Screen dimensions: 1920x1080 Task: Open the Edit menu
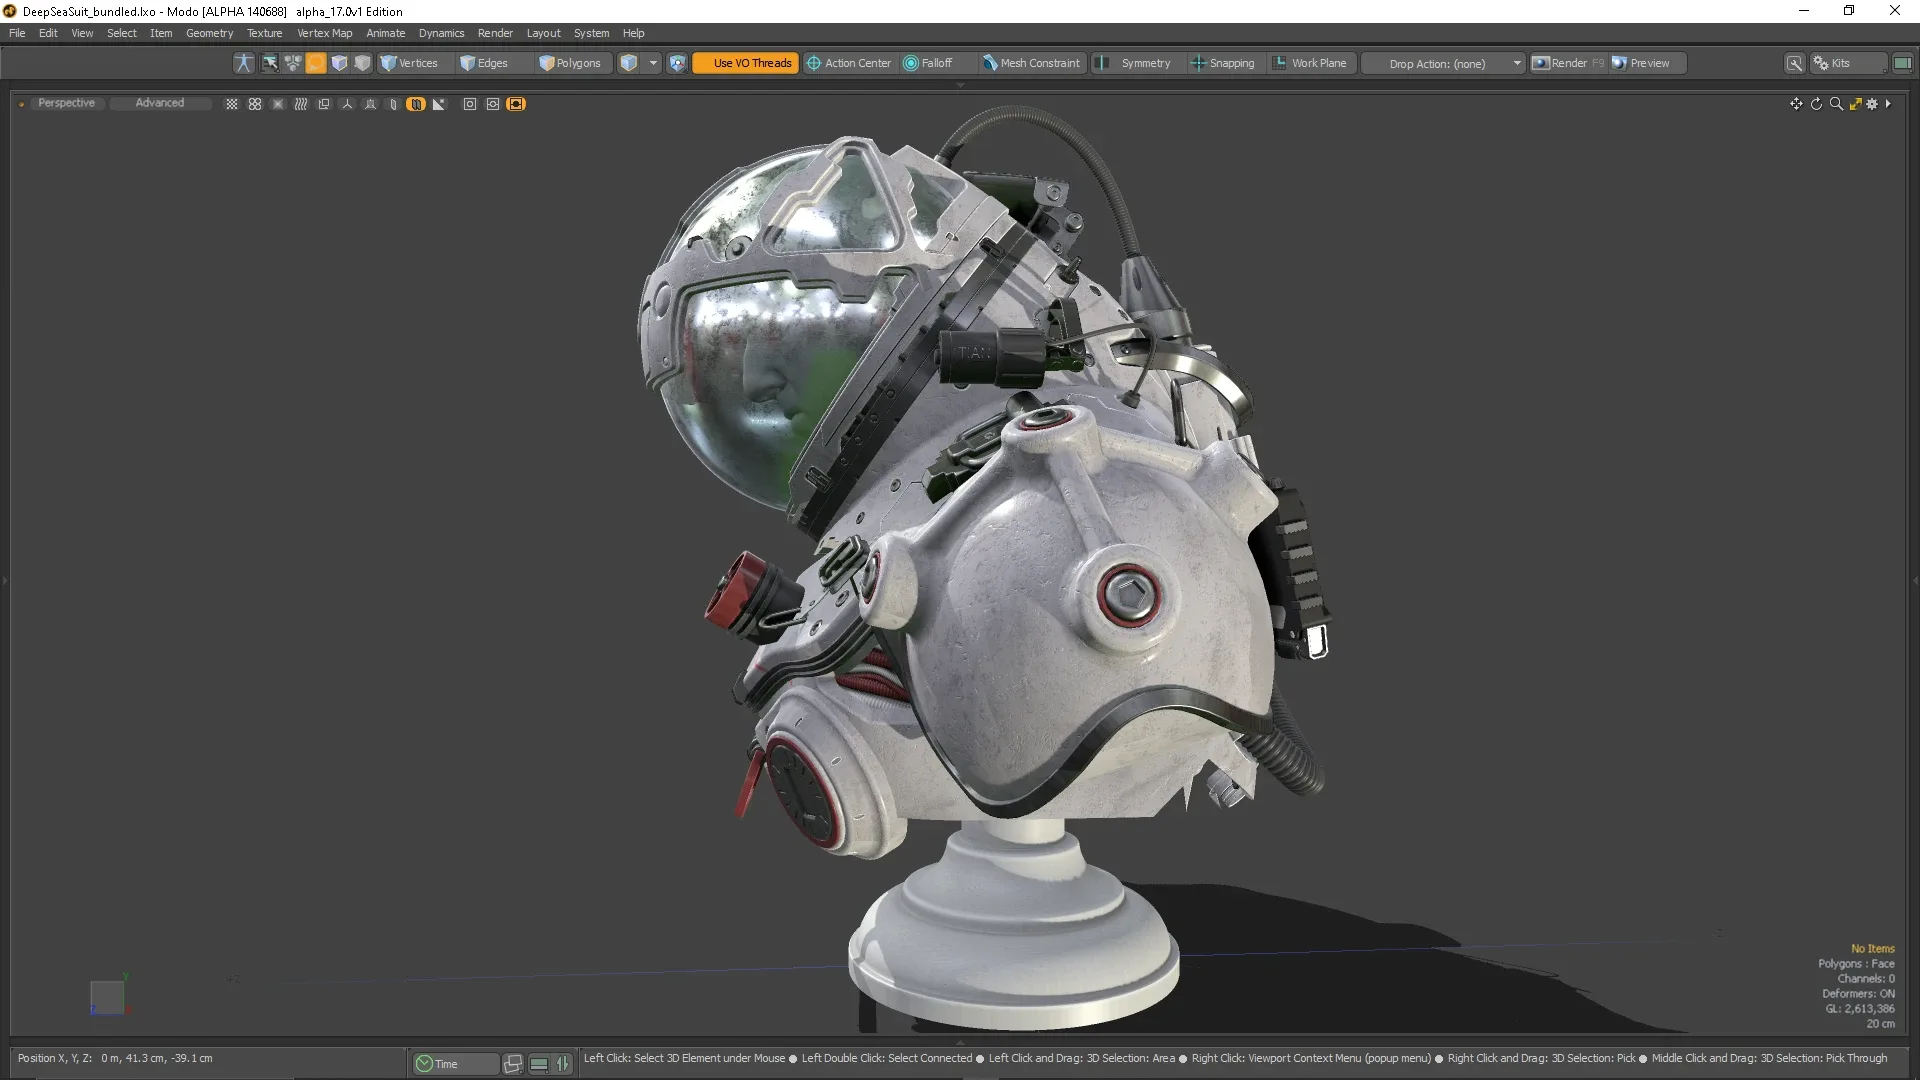[48, 33]
